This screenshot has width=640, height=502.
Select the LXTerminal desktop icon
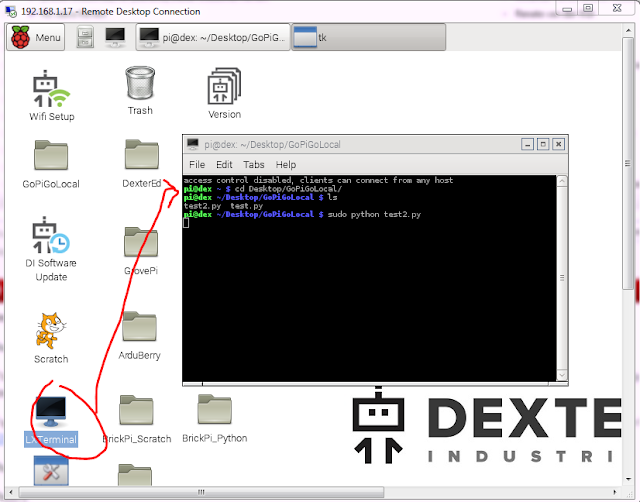(x=51, y=420)
